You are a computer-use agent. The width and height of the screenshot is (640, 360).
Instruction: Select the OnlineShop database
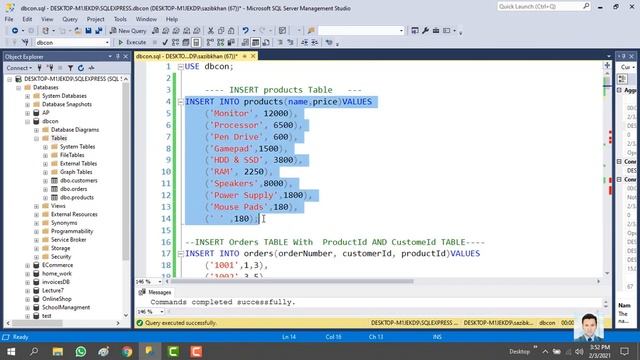pyautogui.click(x=57, y=299)
